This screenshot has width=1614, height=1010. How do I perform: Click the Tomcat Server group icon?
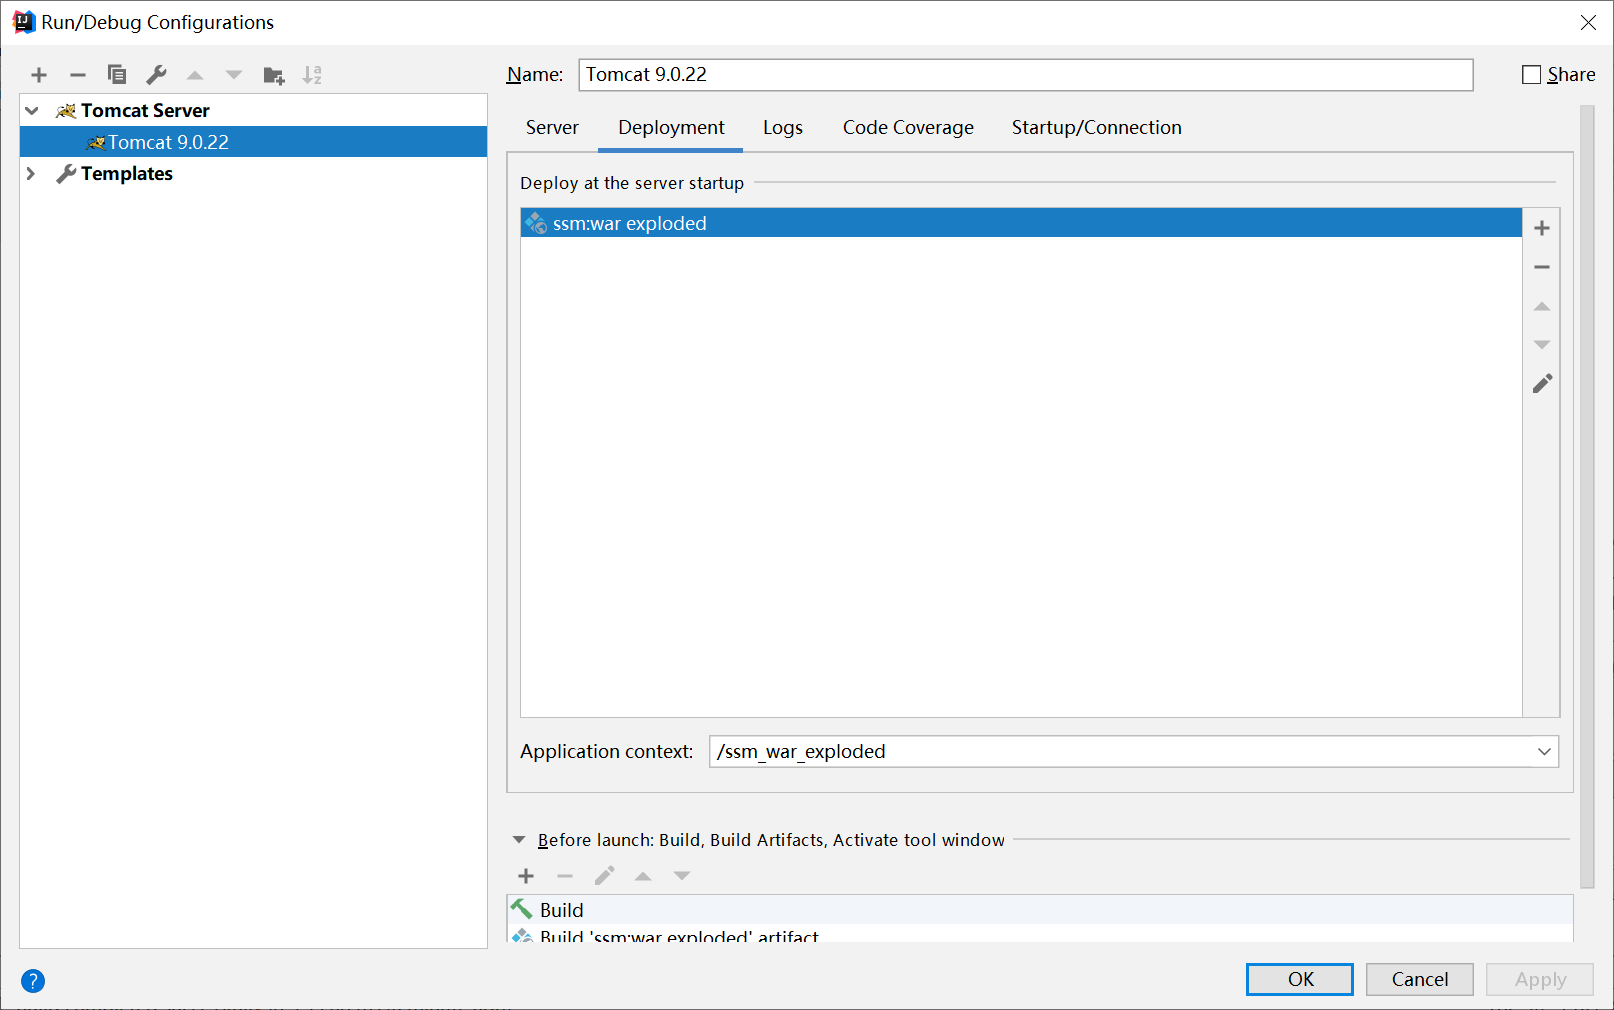coord(66,111)
